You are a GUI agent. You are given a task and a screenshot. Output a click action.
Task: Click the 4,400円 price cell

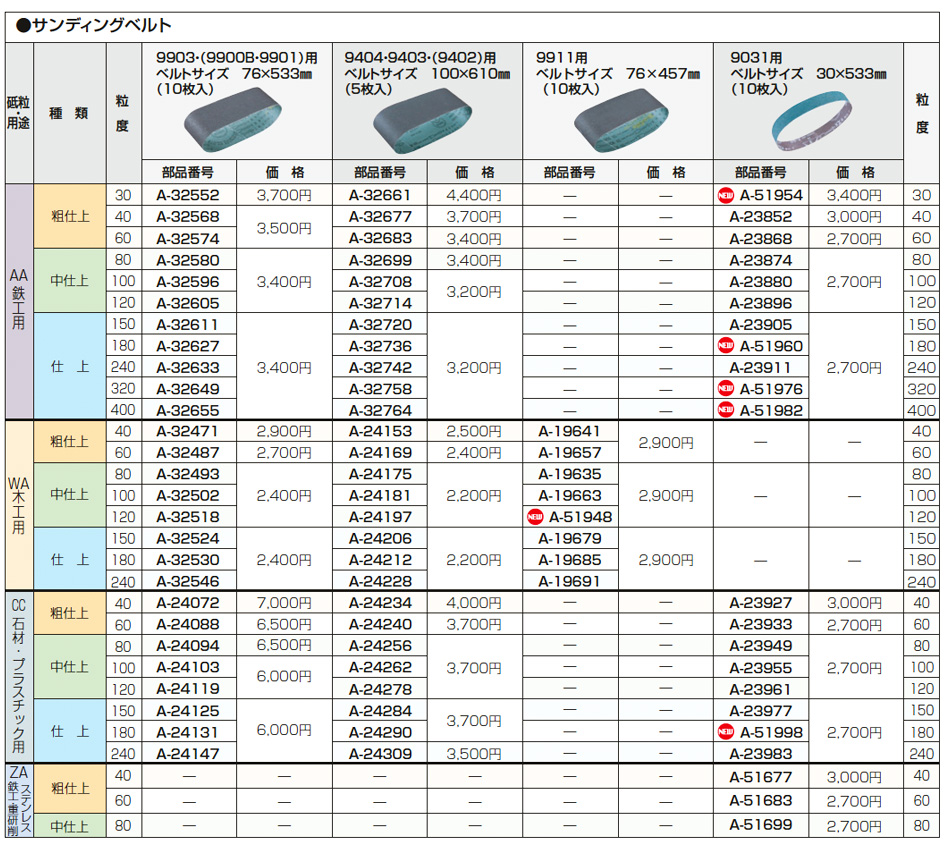pyautogui.click(x=475, y=196)
